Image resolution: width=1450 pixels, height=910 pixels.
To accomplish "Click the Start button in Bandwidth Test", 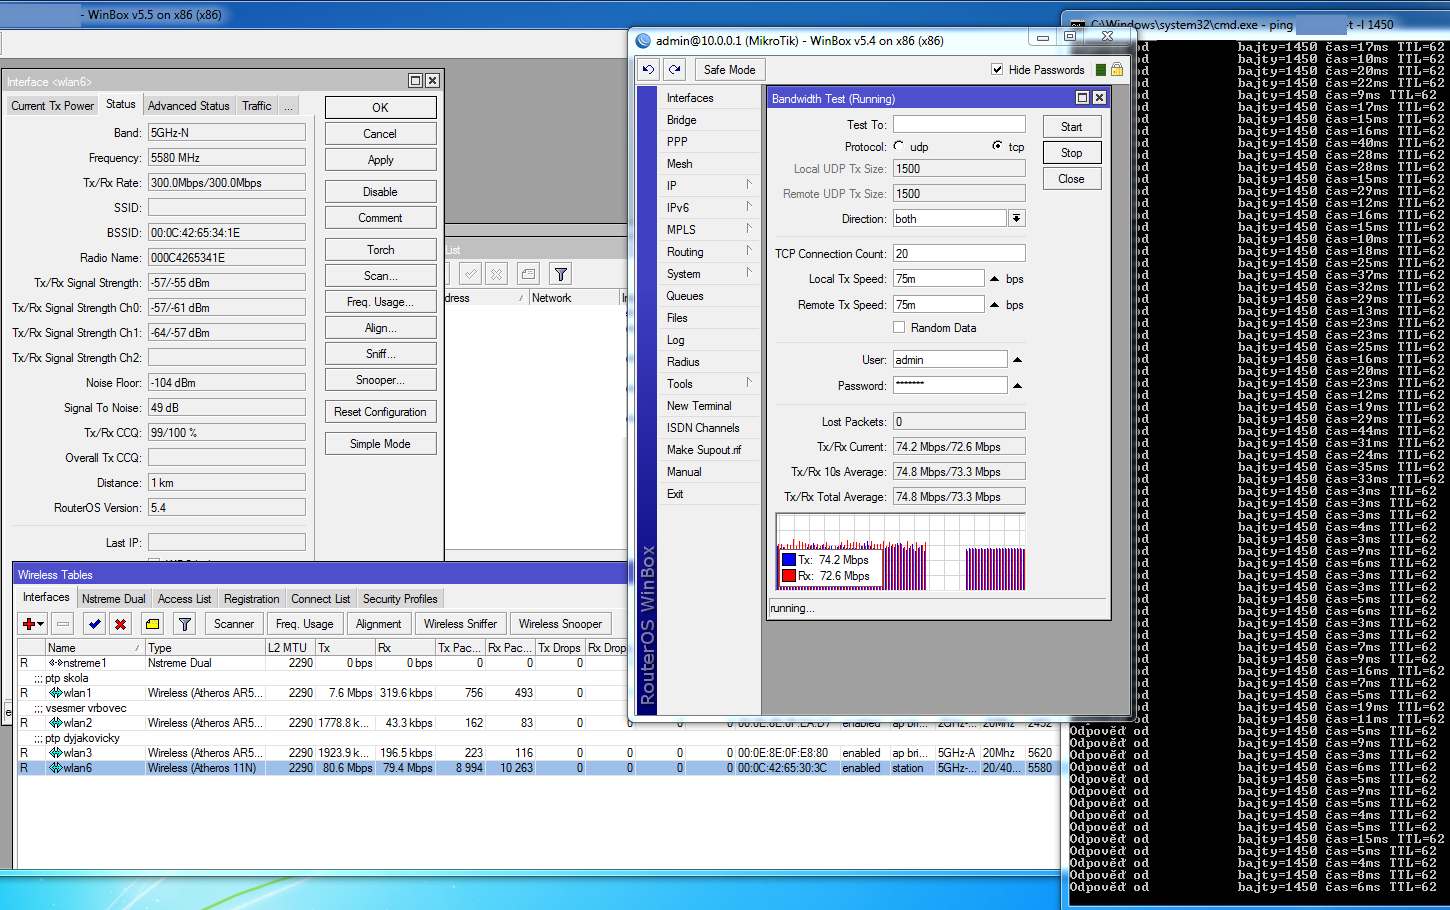I will pos(1071,127).
